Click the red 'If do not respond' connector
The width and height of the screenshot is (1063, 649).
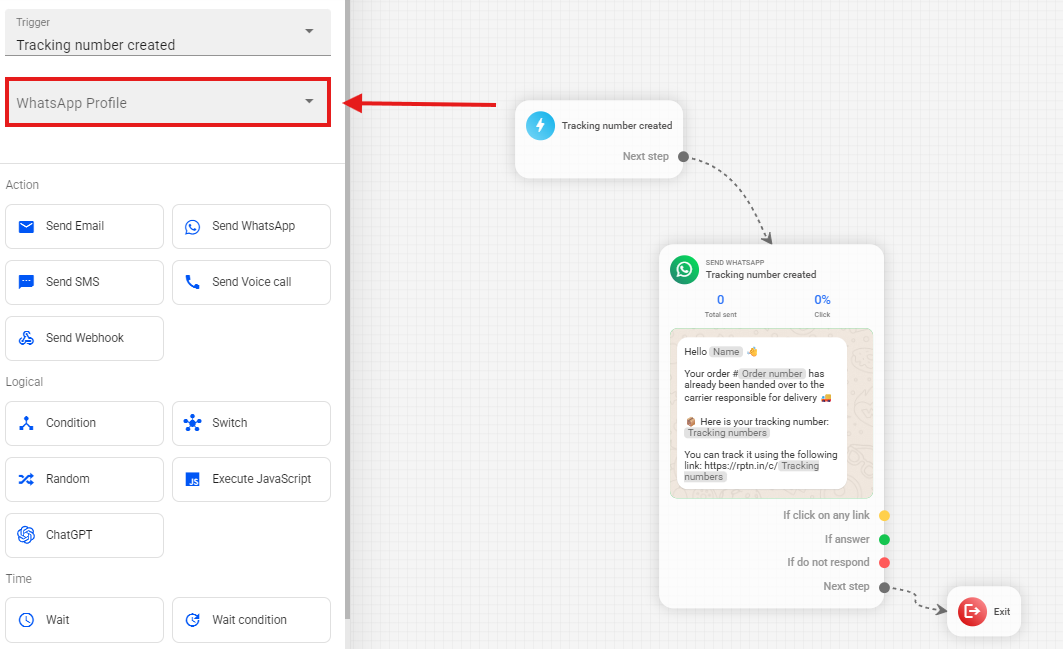point(884,562)
